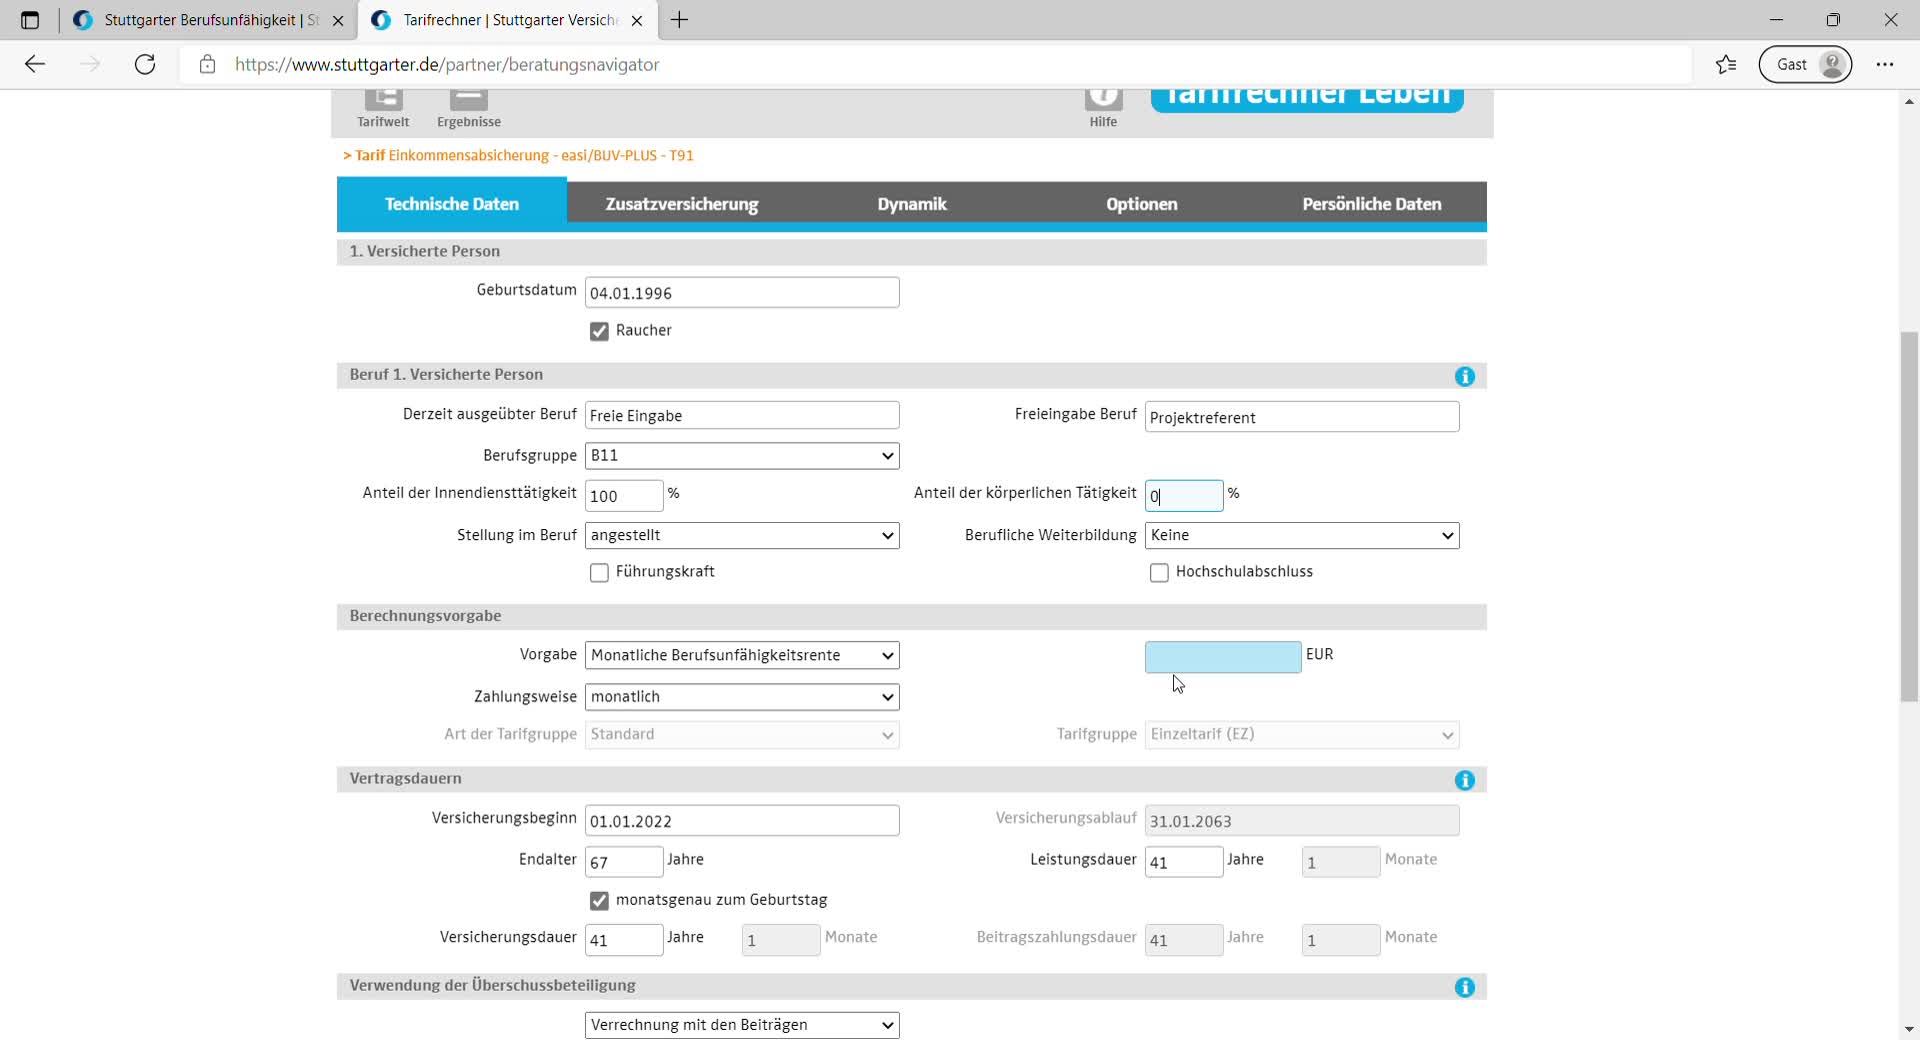Click the blue EUR amount input field
This screenshot has height=1040, width=1920.
[1222, 657]
